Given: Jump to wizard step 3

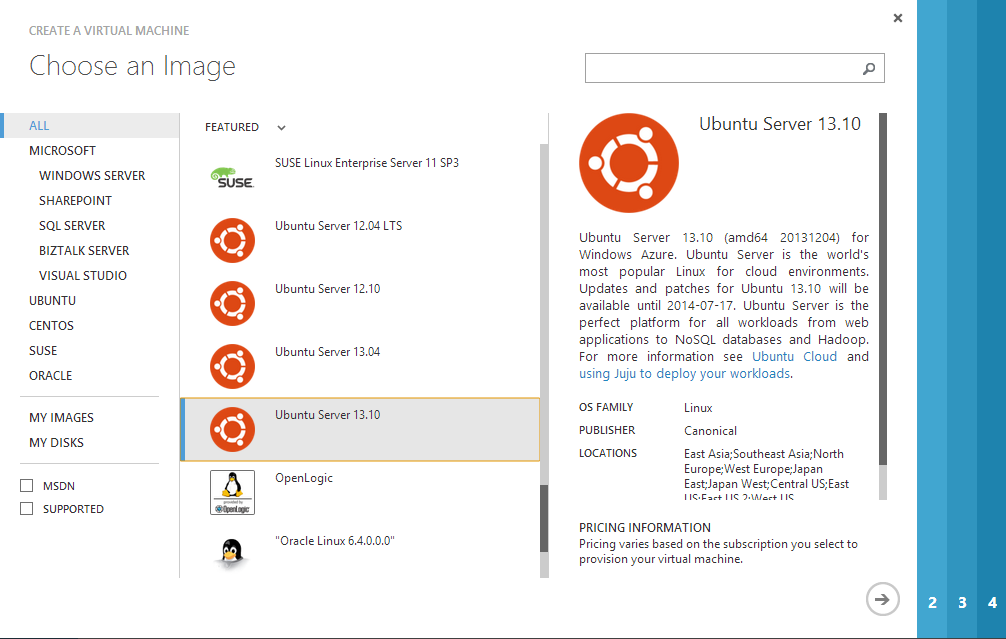Looking at the screenshot, I should click(x=962, y=602).
